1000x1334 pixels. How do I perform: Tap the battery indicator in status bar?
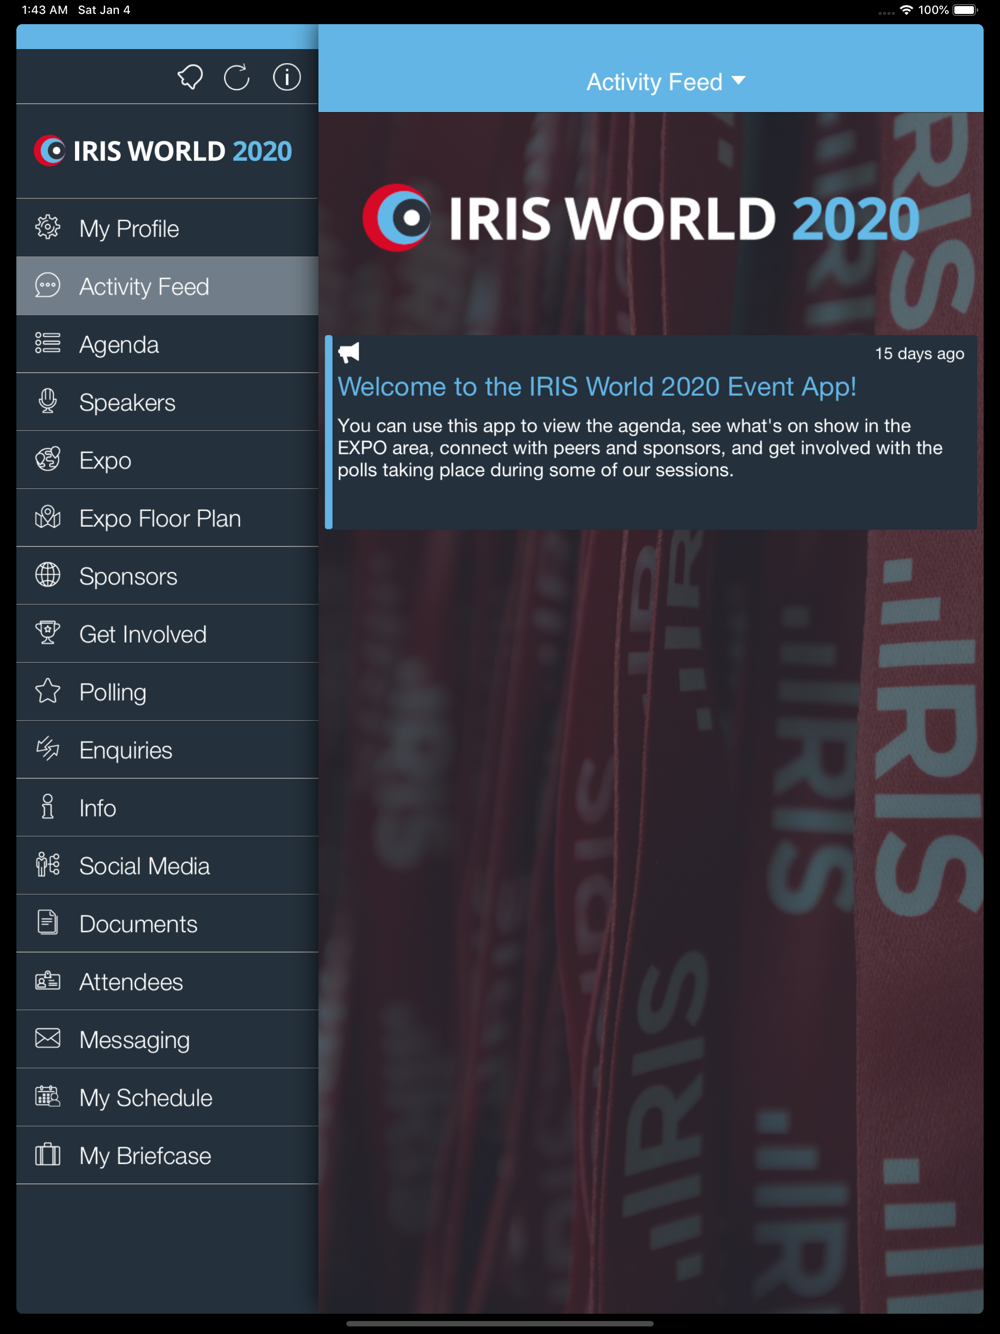point(965,10)
